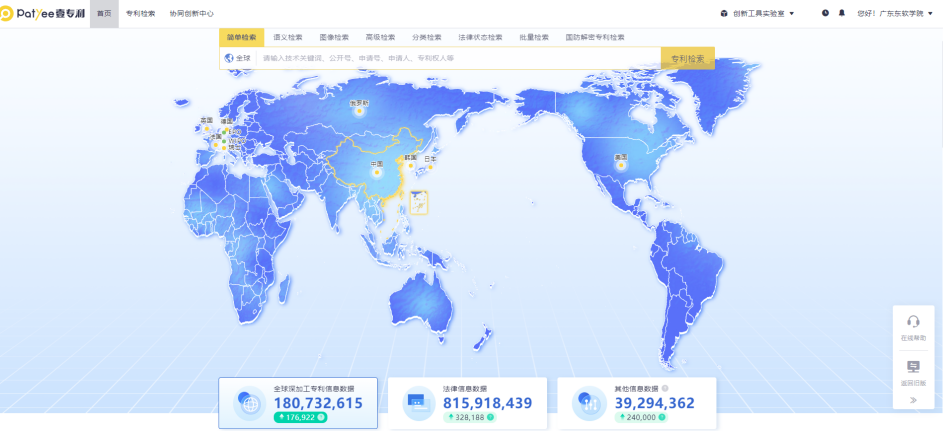Focus the patent keyword search input field
The width and height of the screenshot is (943, 431).
(455, 58)
